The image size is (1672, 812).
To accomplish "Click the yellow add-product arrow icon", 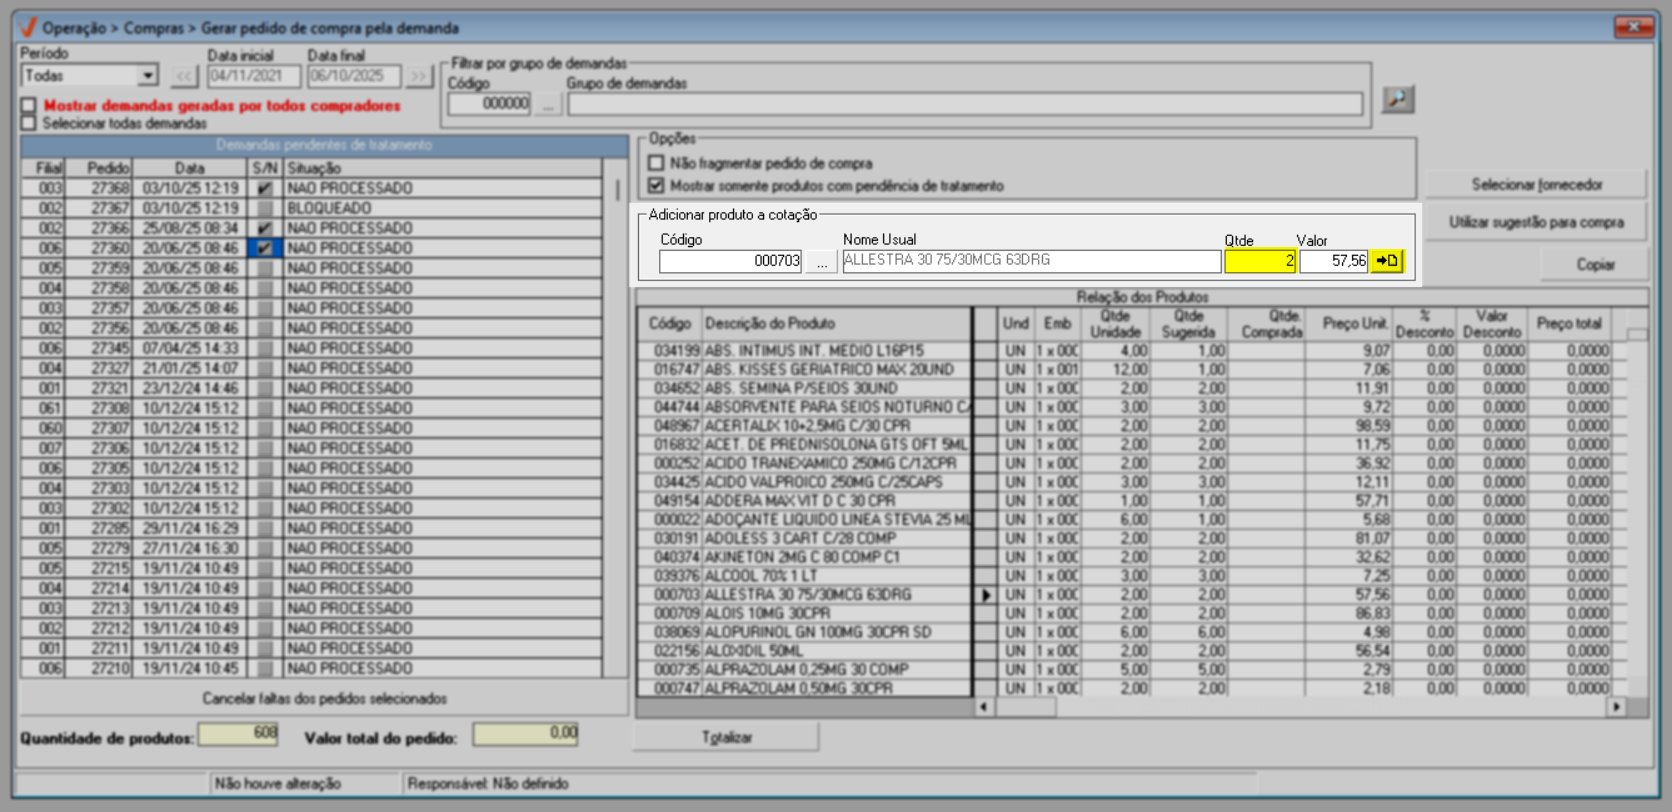I will coord(1387,261).
